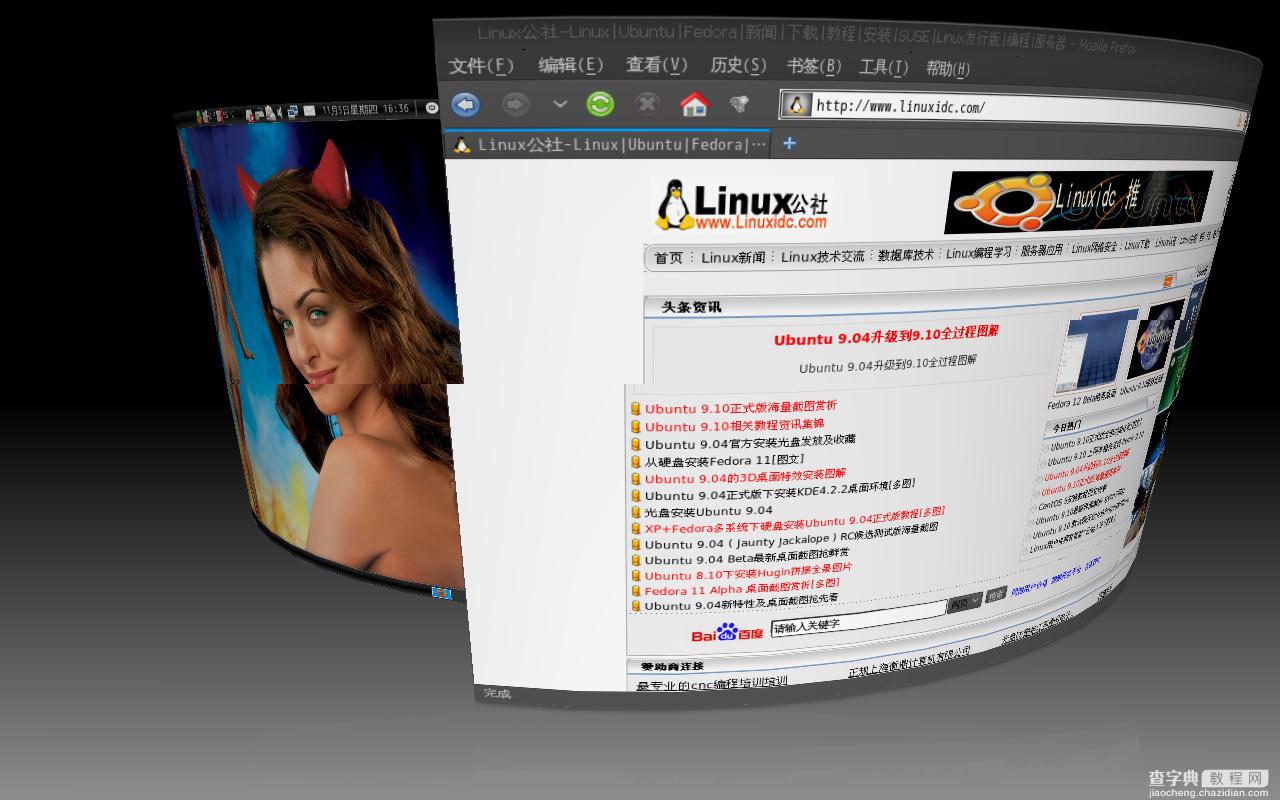Open the Linux编程学习 navigation link
This screenshot has height=800, width=1280.
979,253
